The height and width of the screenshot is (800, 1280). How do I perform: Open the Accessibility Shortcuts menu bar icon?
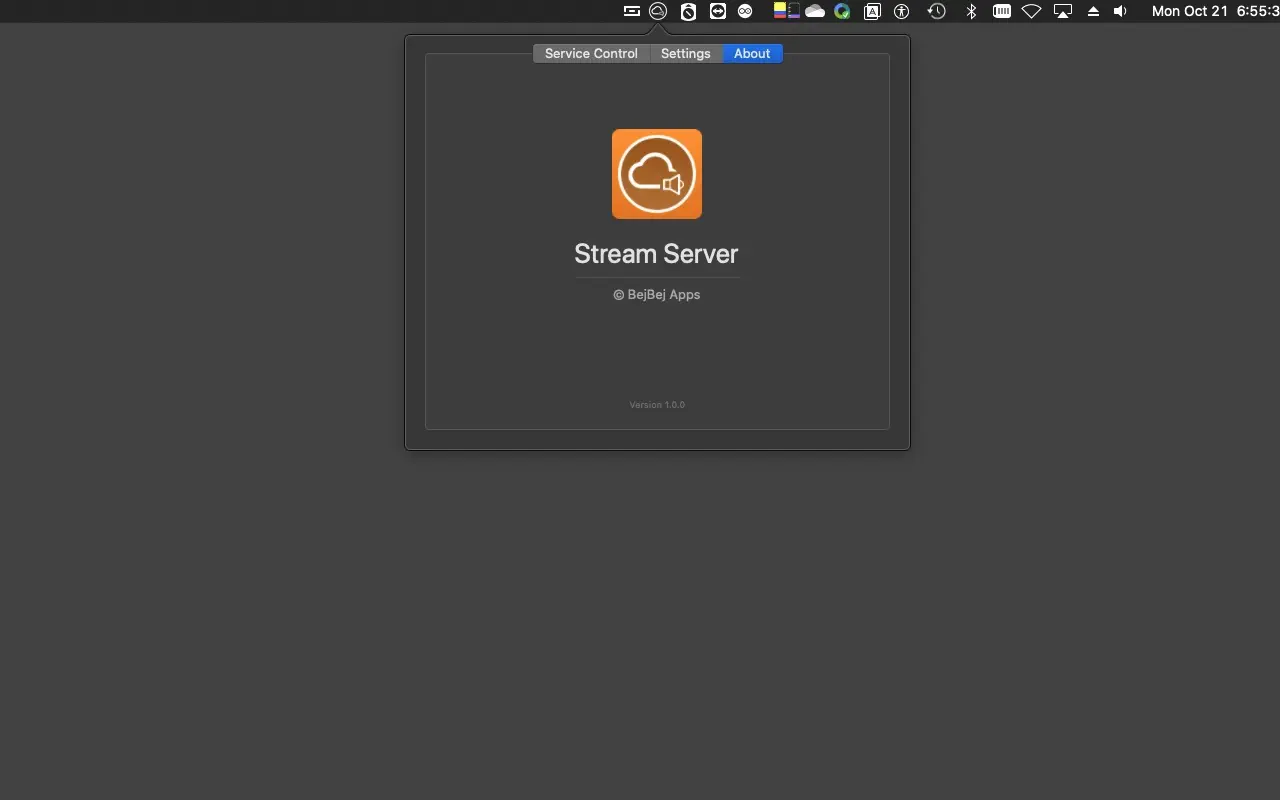pyautogui.click(x=901, y=11)
